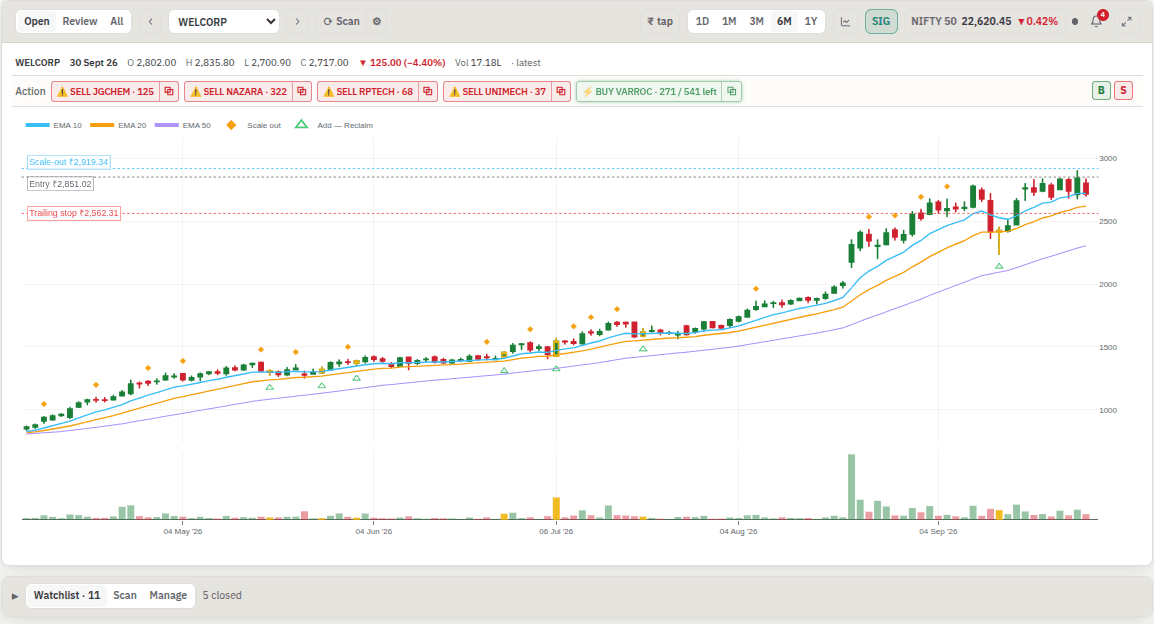The image size is (1154, 624).
Task: Click the status dot beside the bell
Action: (x=1075, y=21)
